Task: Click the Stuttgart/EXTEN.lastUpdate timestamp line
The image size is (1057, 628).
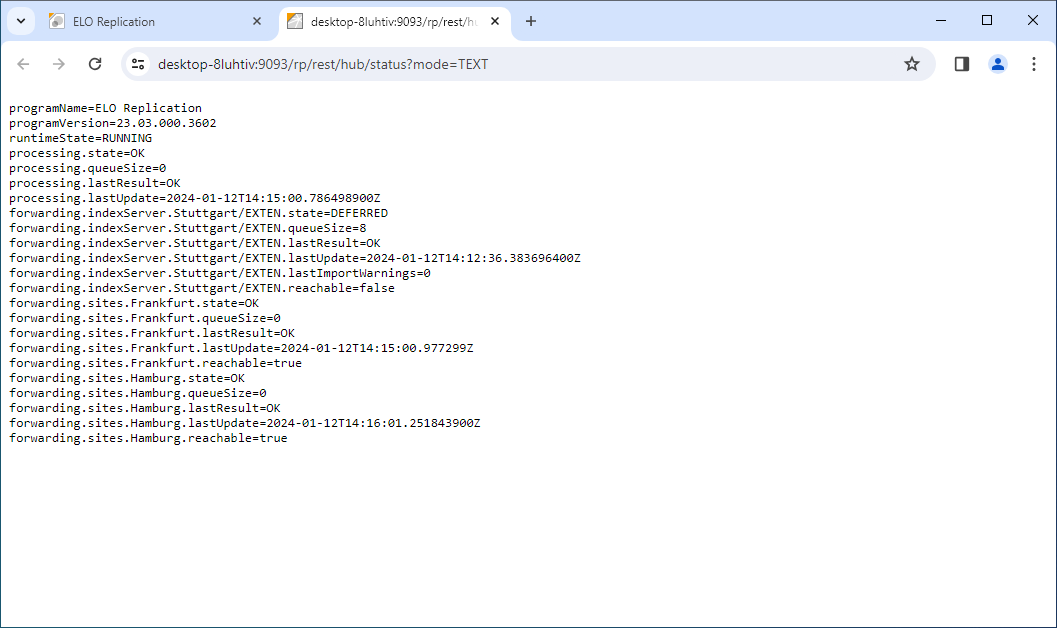Action: pos(295,258)
